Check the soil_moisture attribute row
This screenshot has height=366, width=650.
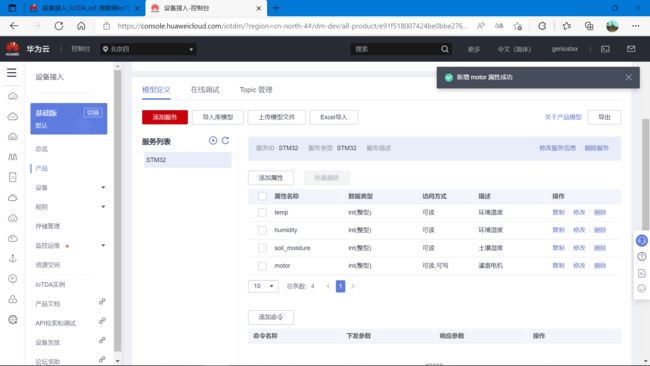262,248
